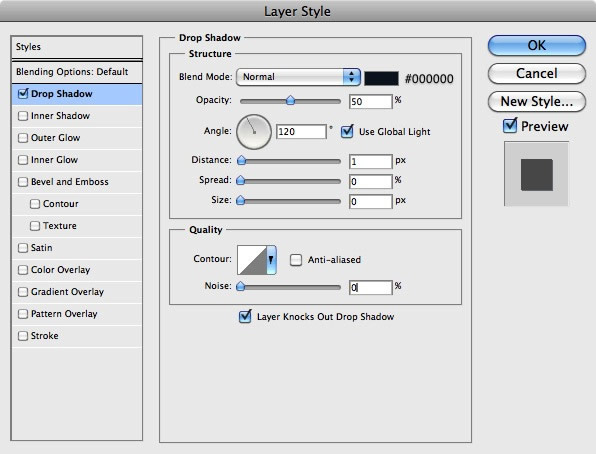596x454 pixels.
Task: Open the Contour curve picker arrow
Action: (x=271, y=260)
